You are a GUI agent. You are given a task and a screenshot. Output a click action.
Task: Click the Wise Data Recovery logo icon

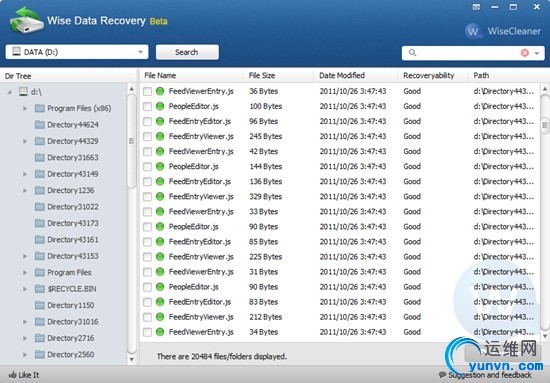(x=27, y=20)
